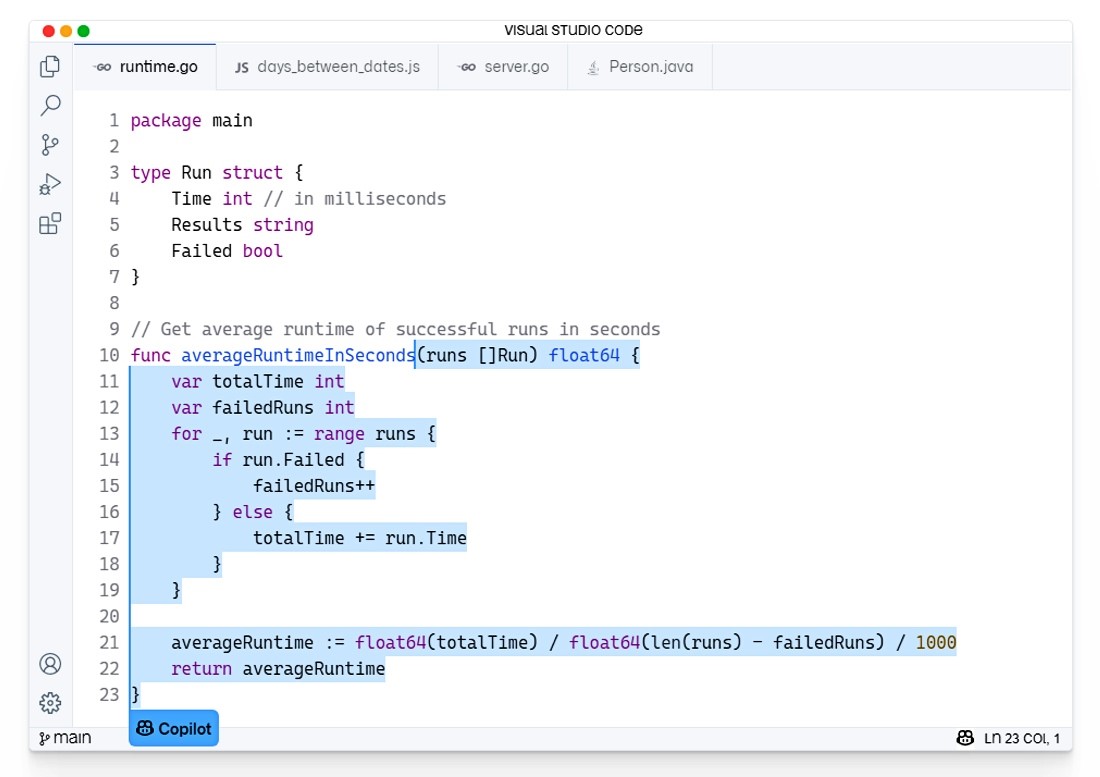This screenshot has height=777, width=1100.
Task: Click the 'Get average runtime' comment line
Action: pos(396,329)
